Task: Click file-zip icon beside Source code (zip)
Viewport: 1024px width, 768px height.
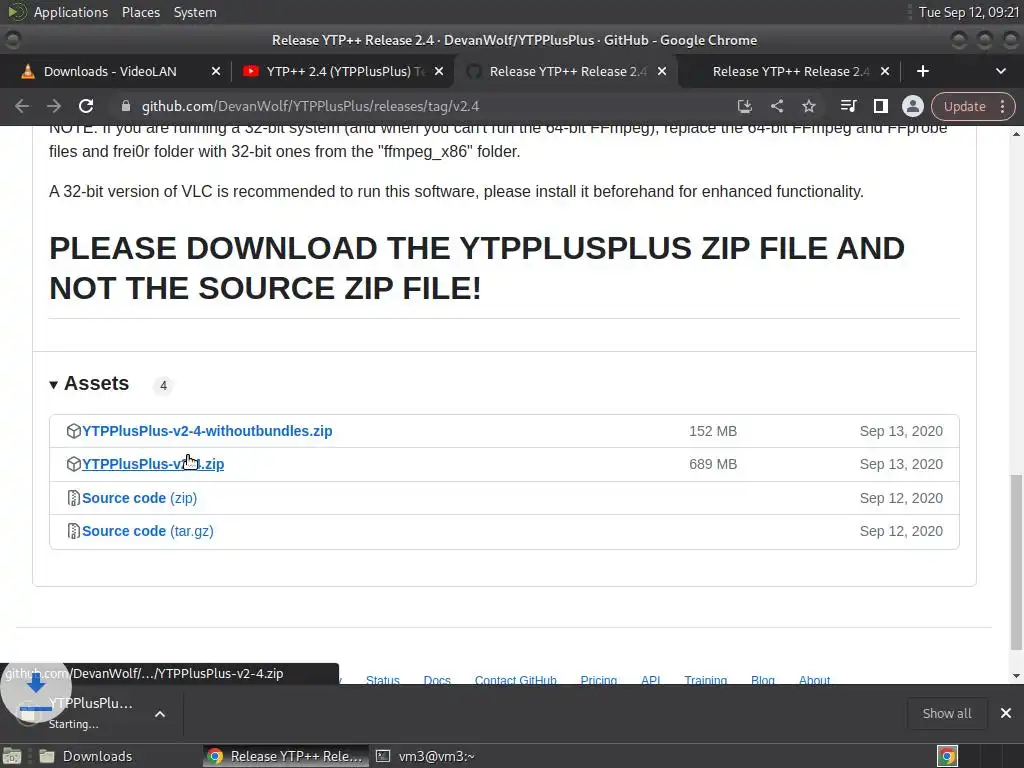Action: 74,498
